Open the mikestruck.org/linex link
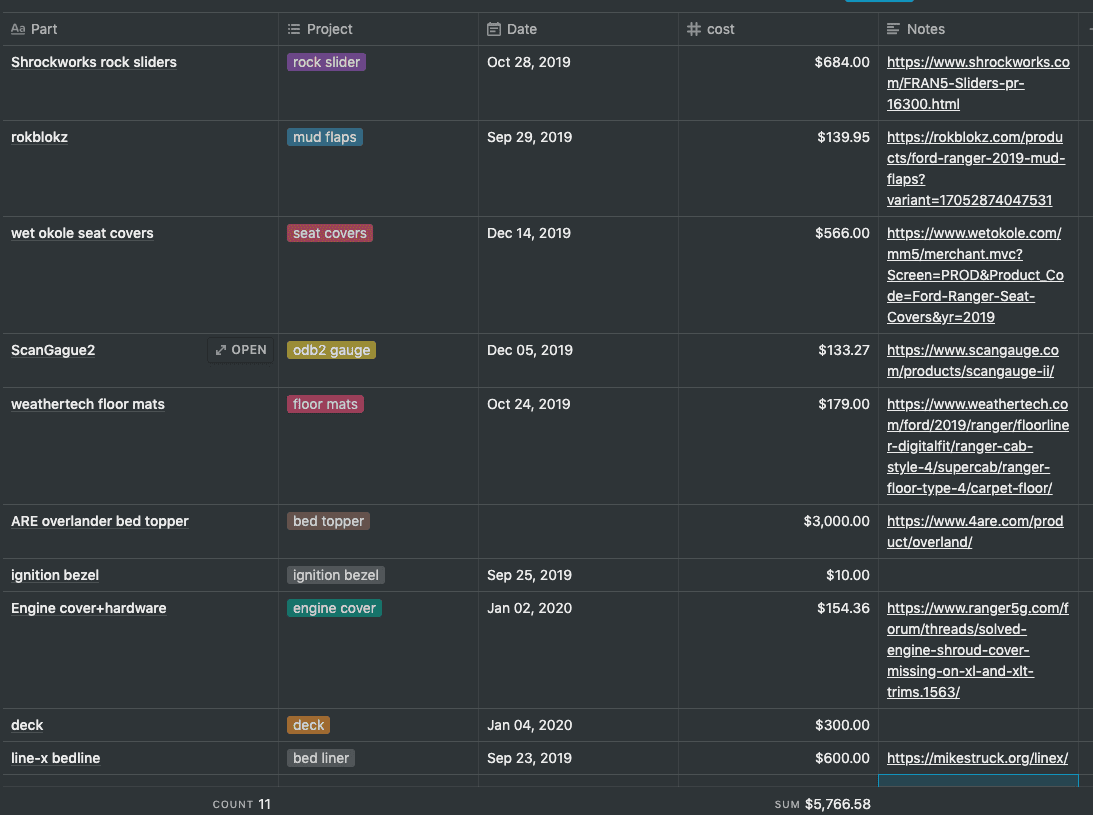Image resolution: width=1093 pixels, height=815 pixels. click(x=977, y=758)
